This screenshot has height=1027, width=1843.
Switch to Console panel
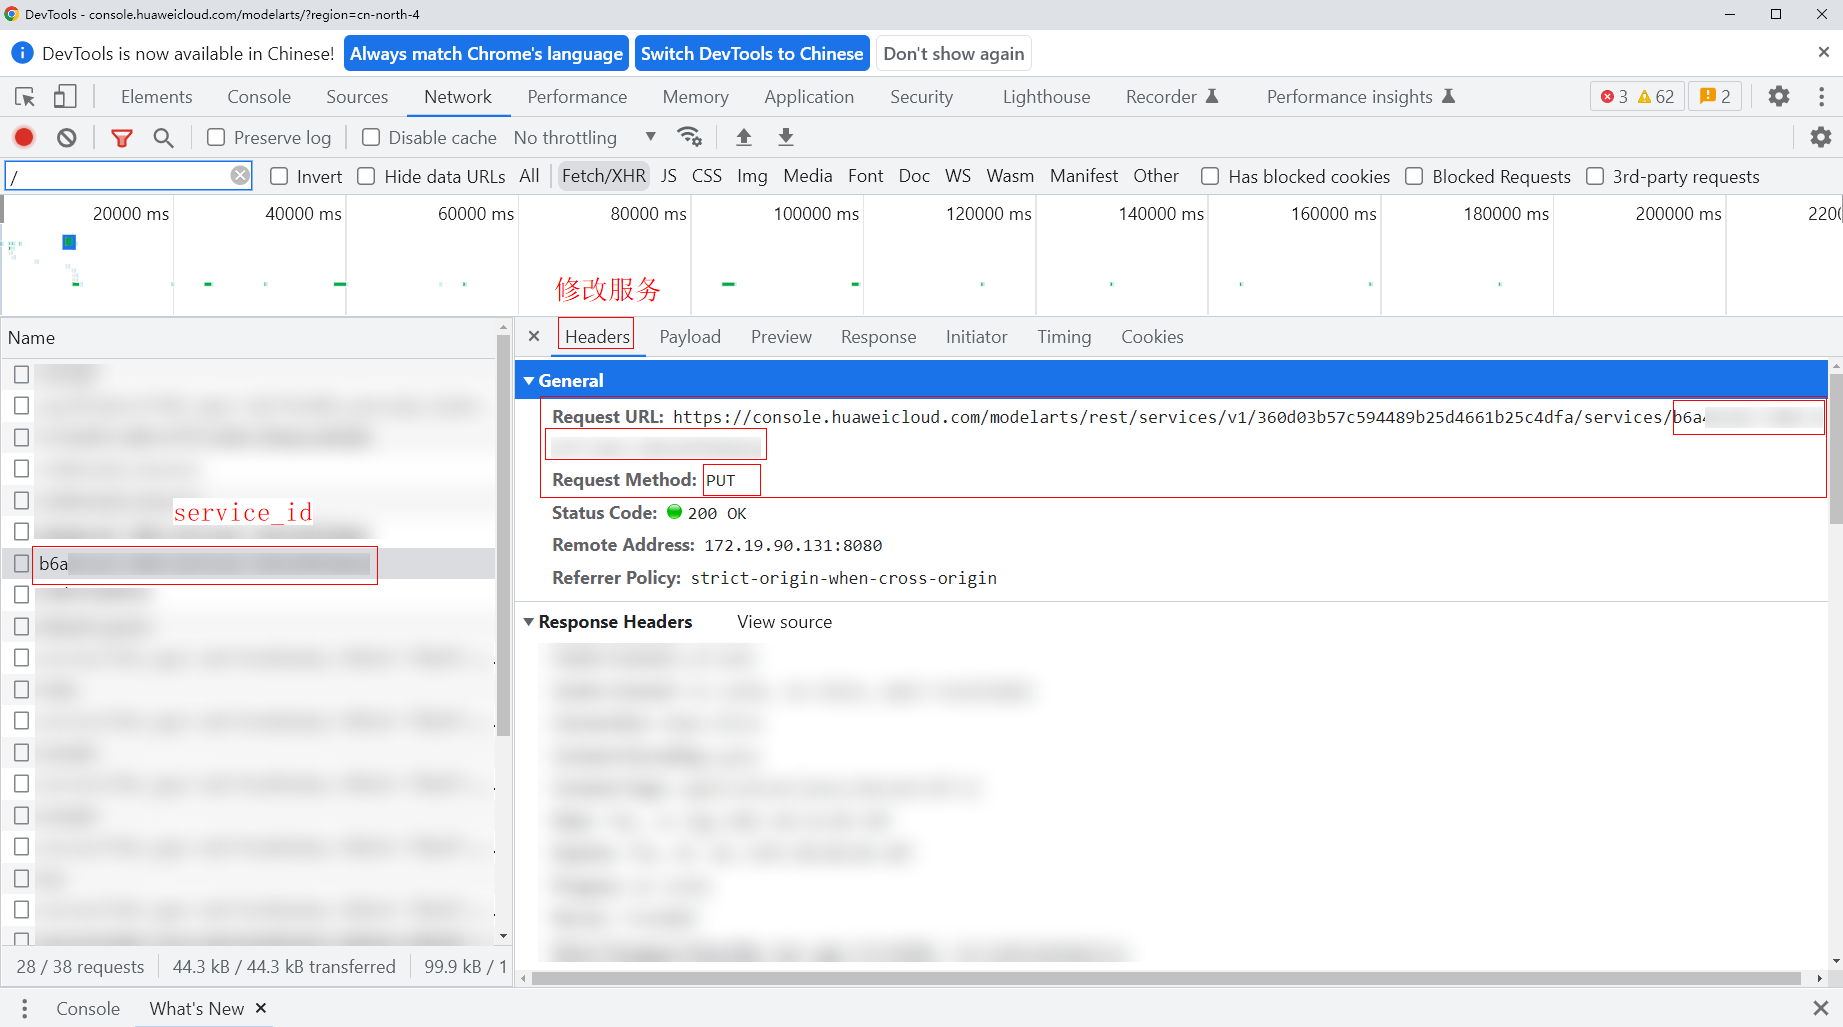259,97
